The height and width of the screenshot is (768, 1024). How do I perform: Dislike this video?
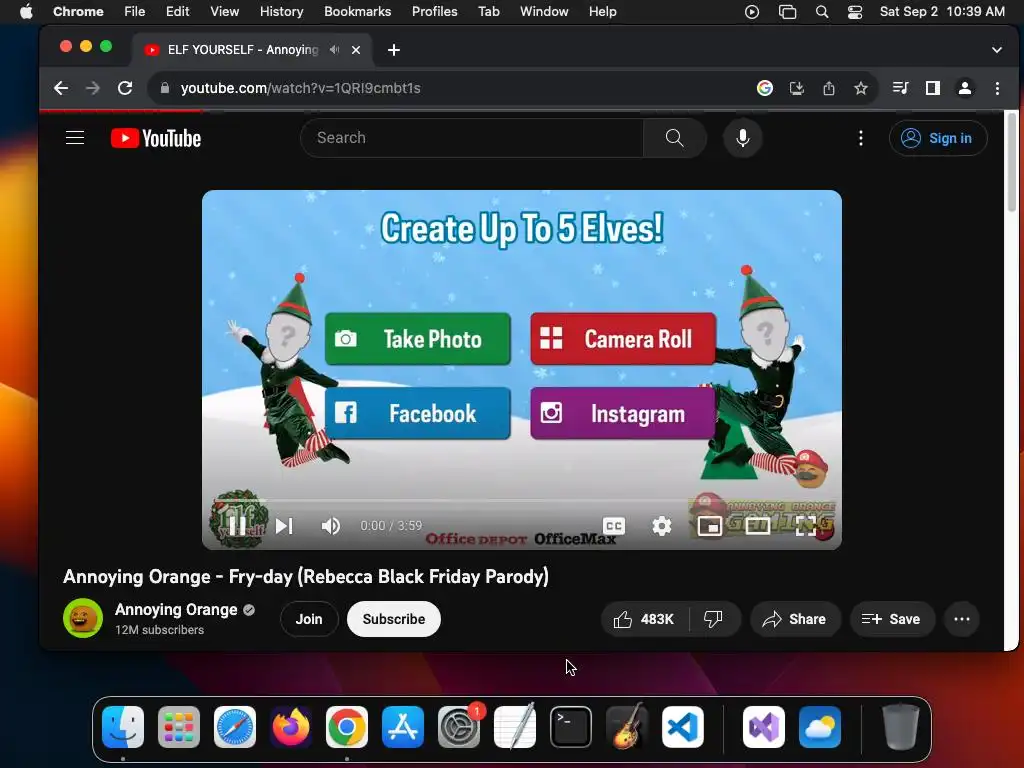[x=714, y=619]
